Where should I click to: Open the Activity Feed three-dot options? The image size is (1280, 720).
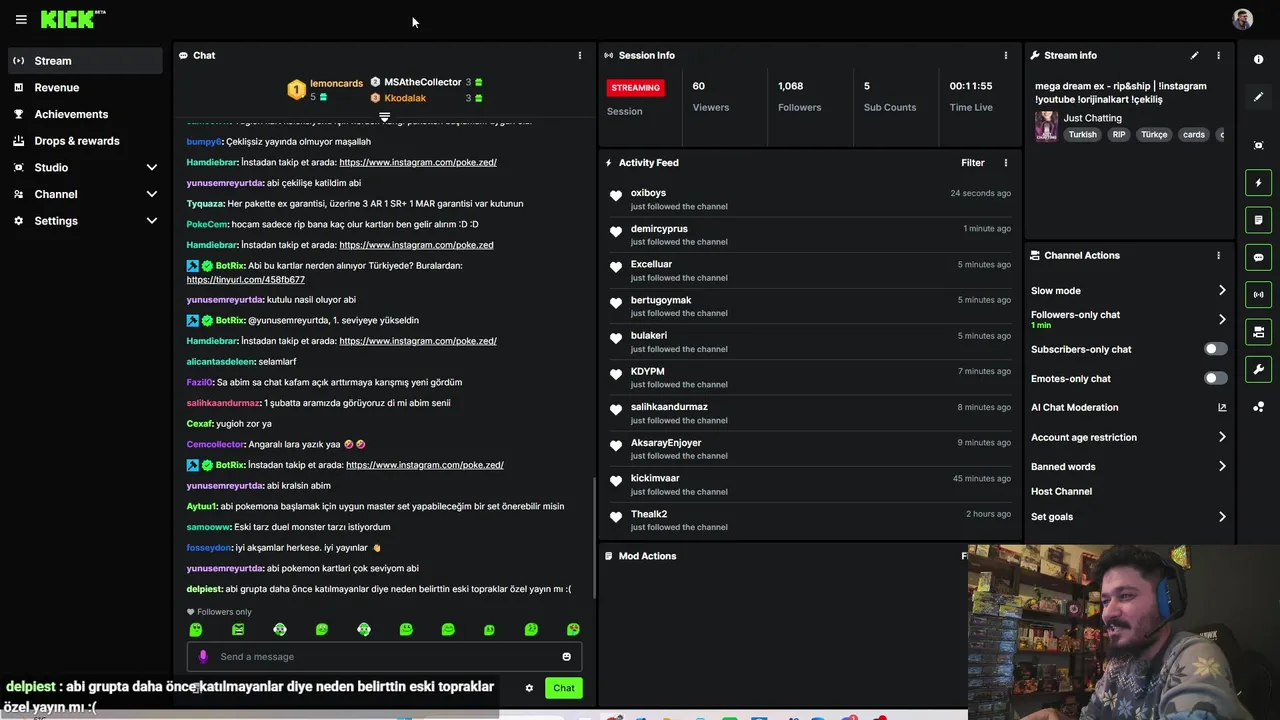point(1006,163)
